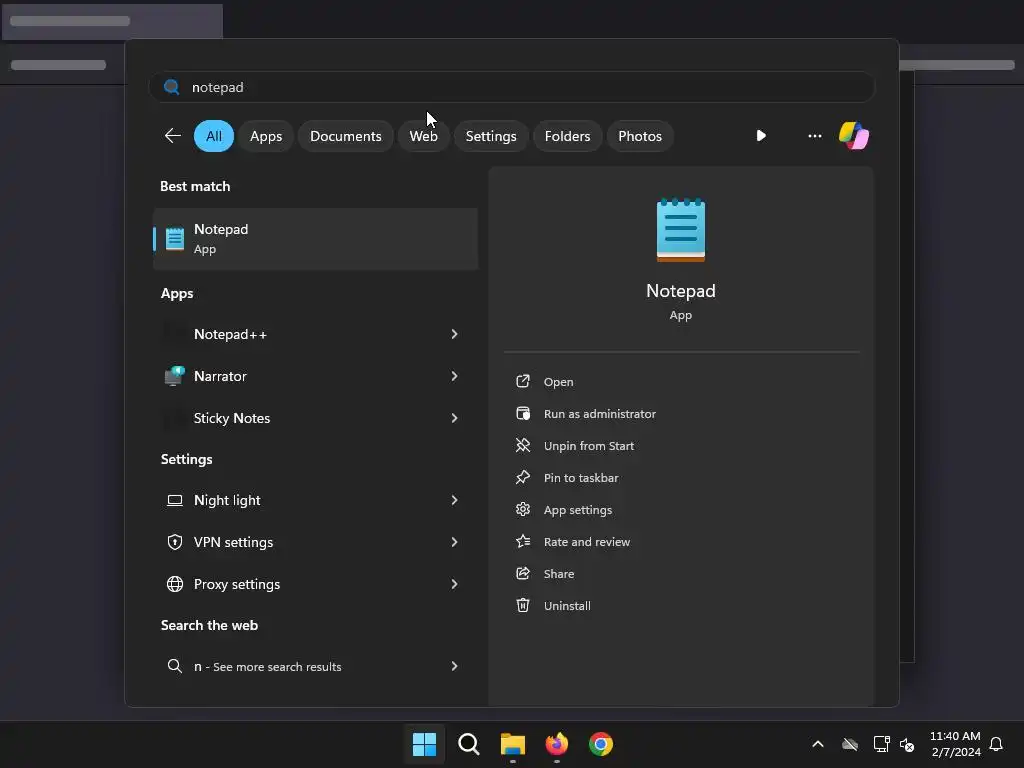1024x768 pixels.
Task: Switch to the Apps filter tab
Action: click(266, 136)
